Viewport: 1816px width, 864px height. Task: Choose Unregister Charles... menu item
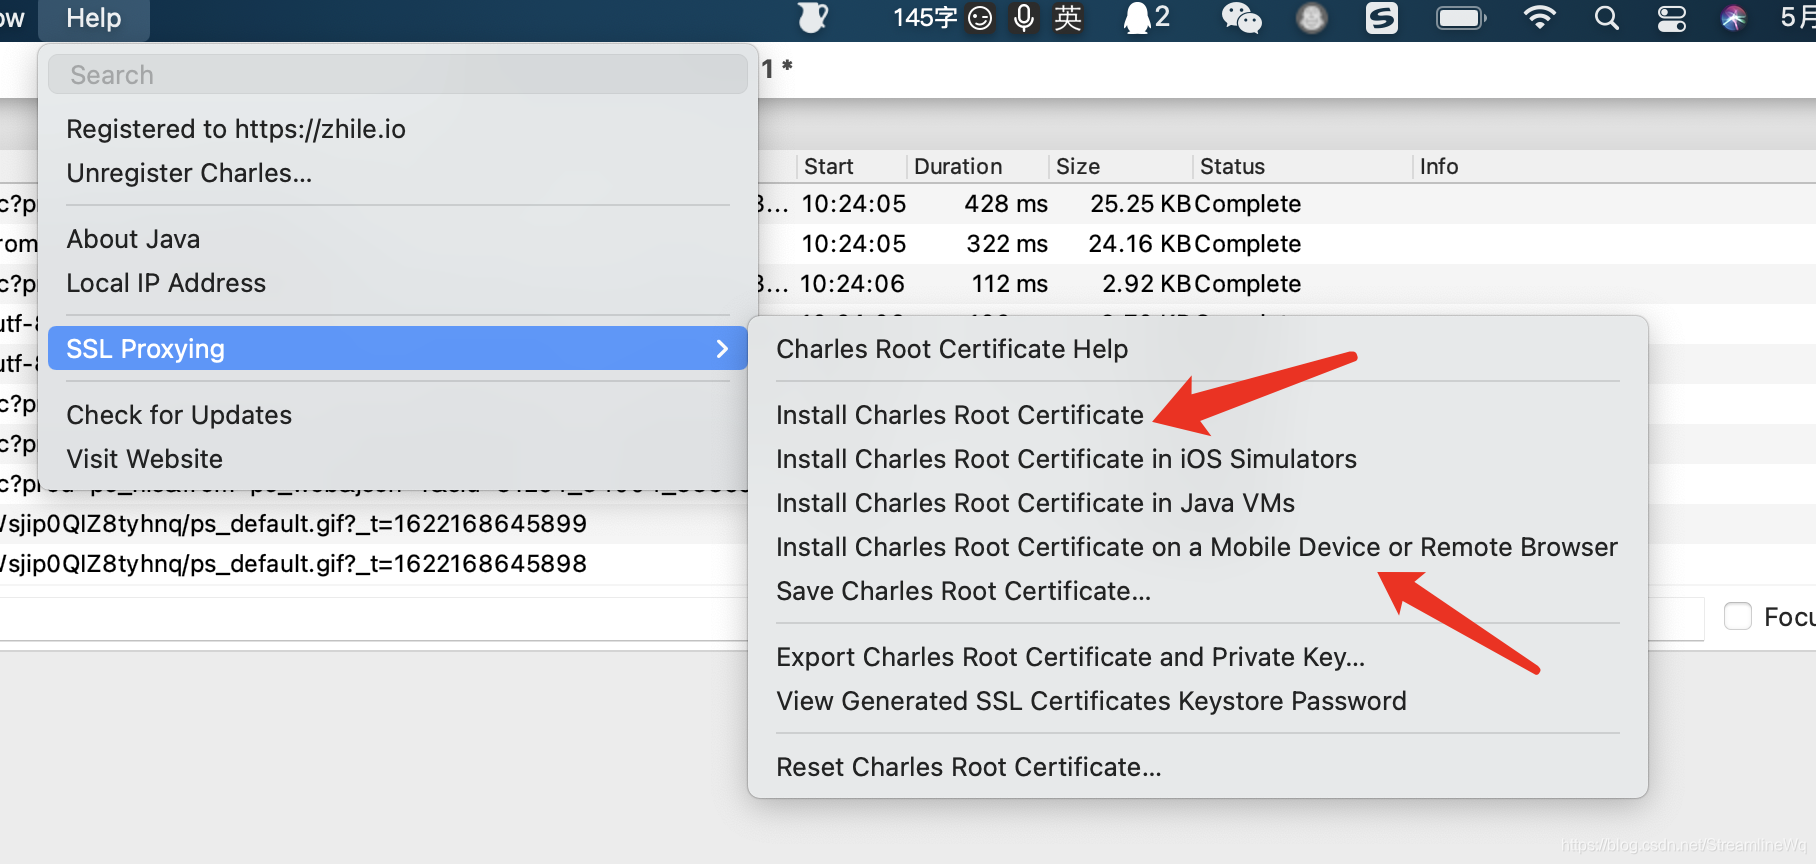pyautogui.click(x=189, y=173)
